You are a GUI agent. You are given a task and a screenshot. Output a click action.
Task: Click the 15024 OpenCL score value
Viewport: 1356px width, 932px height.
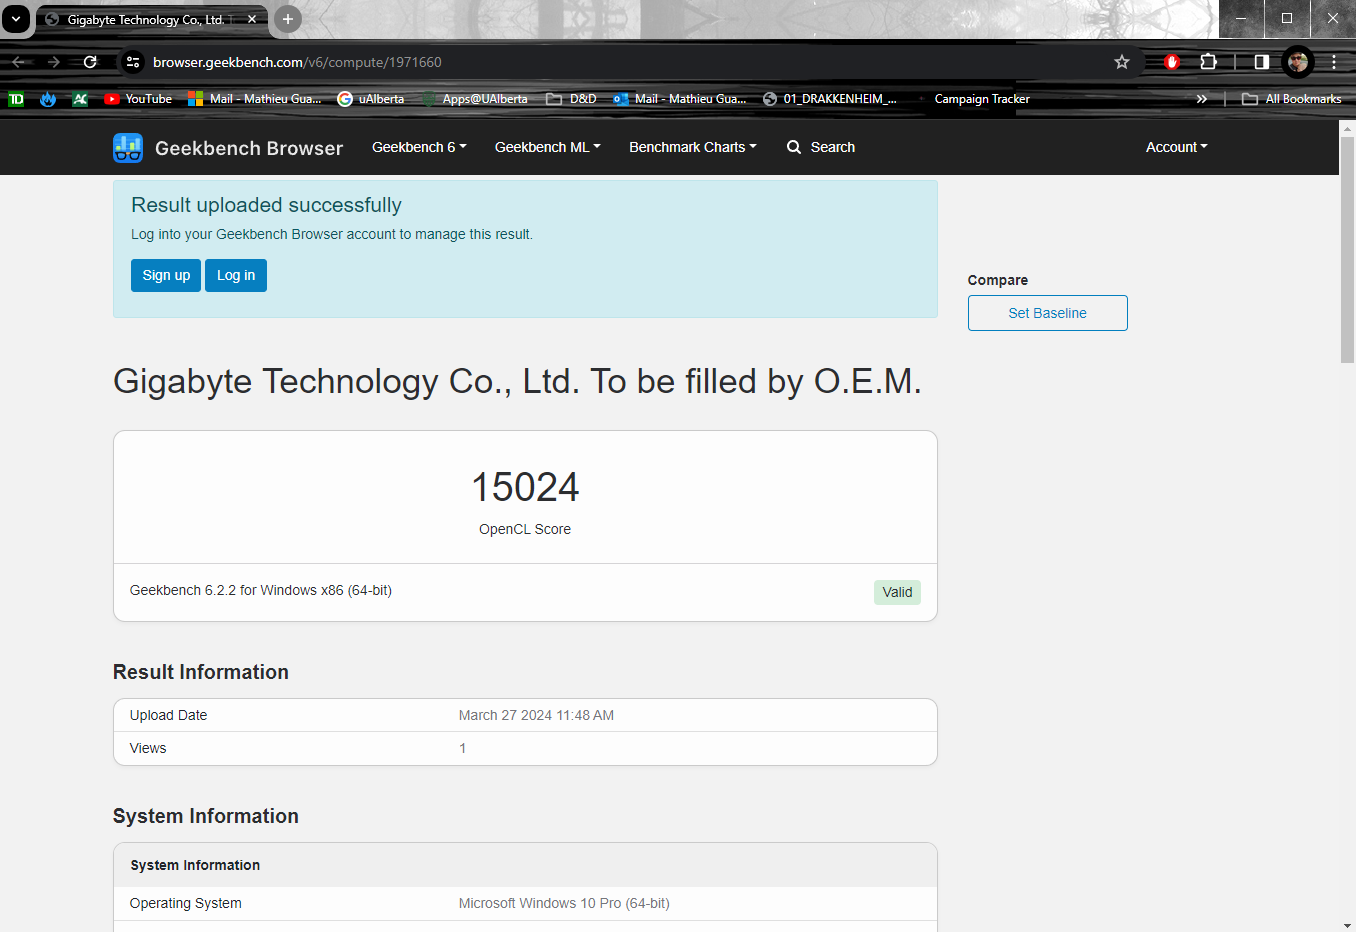point(525,487)
